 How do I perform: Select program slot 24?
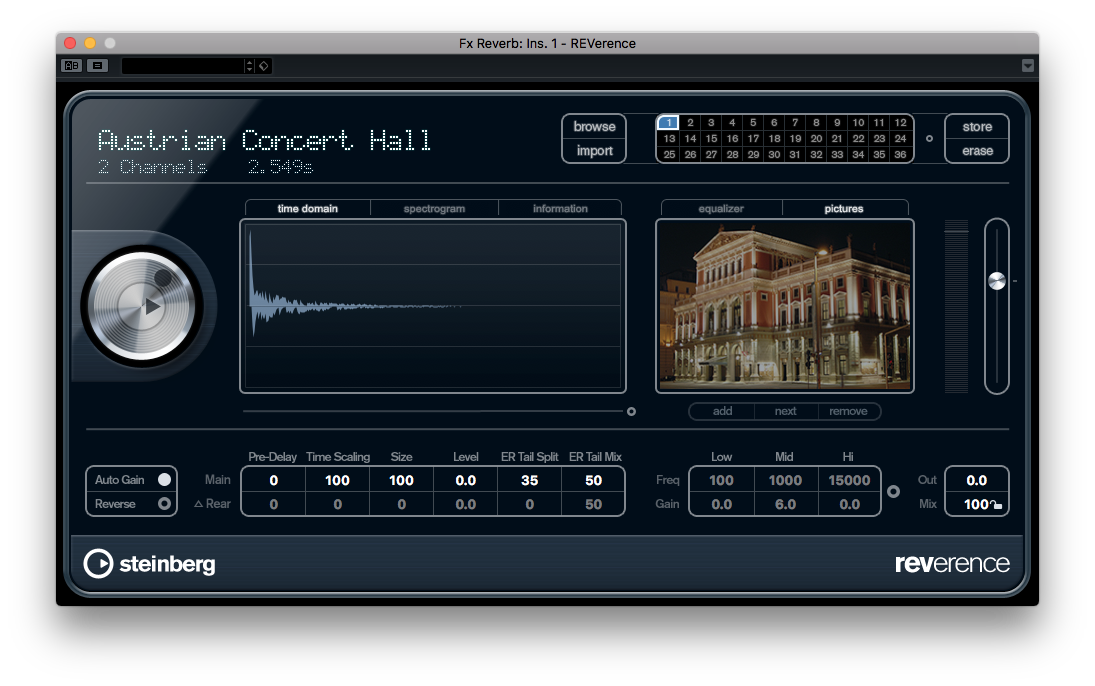901,138
